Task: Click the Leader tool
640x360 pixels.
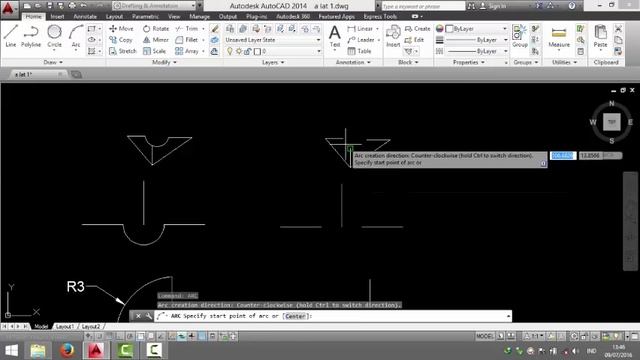Action: click(361, 40)
